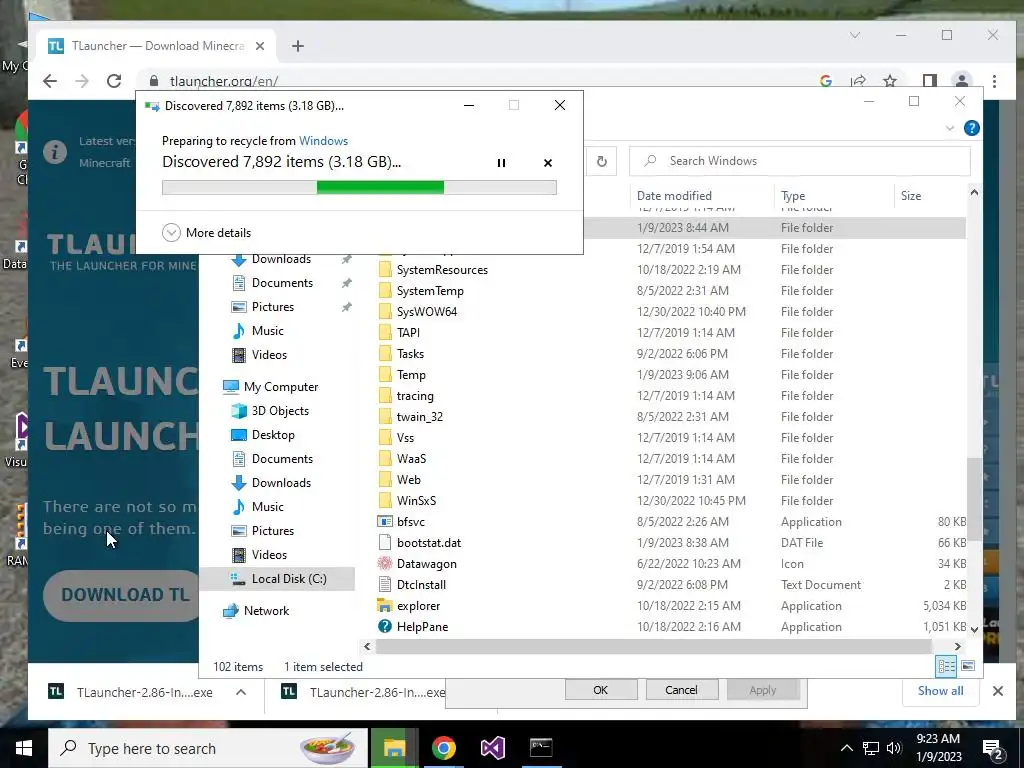Open a new Chrome tab

click(298, 46)
